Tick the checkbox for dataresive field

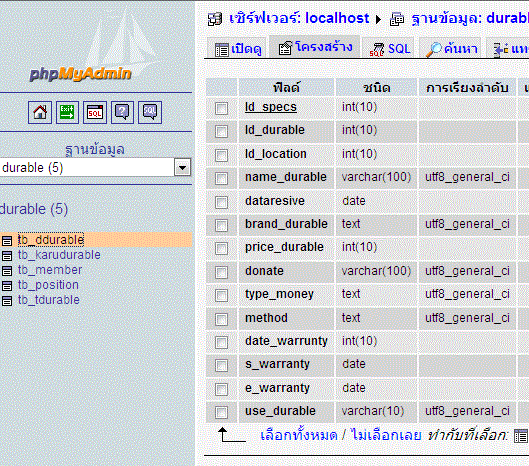pyautogui.click(x=221, y=202)
